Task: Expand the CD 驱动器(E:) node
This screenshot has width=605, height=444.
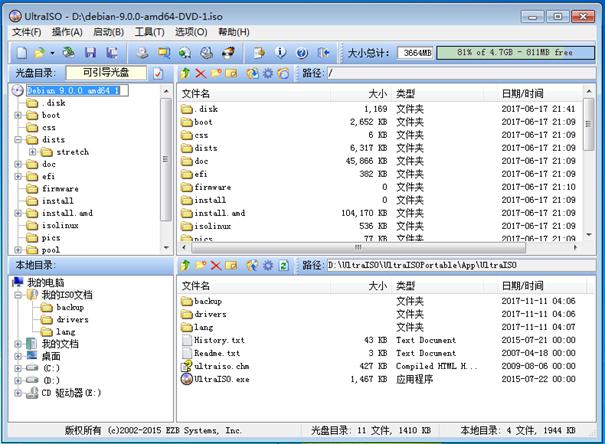Action: 18,393
